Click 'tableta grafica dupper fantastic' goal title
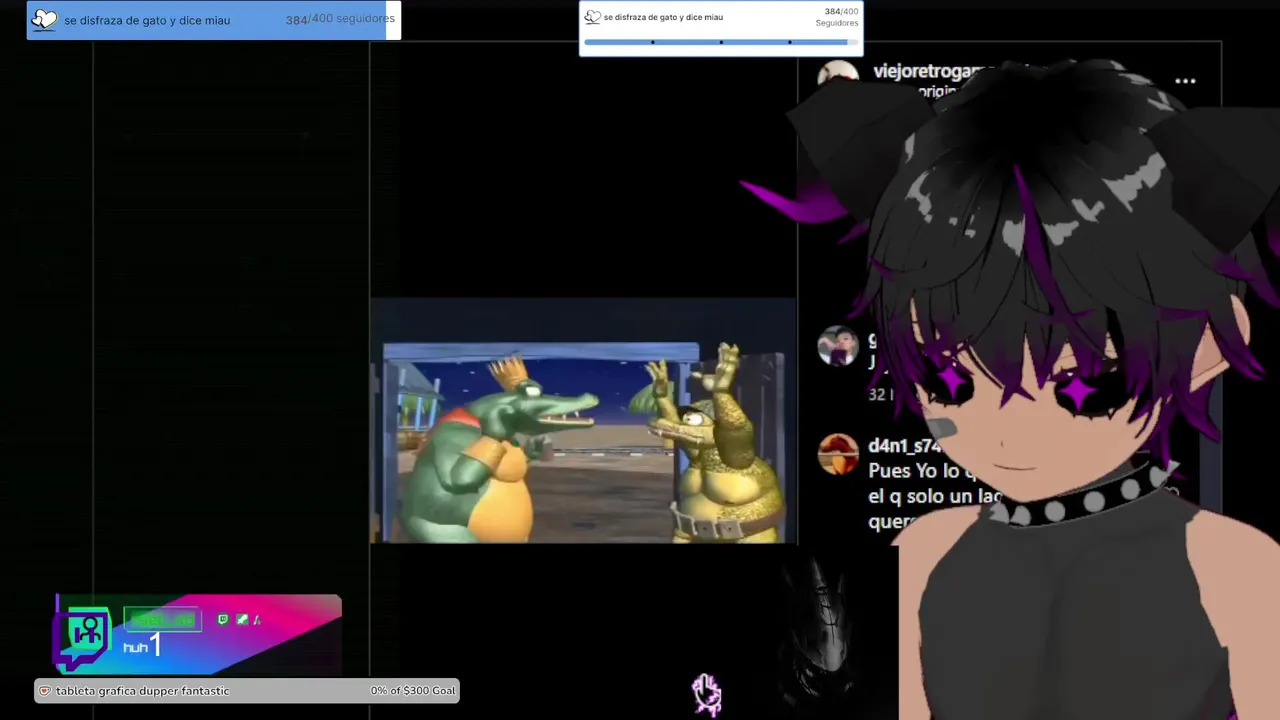1280x720 pixels. [x=142, y=691]
